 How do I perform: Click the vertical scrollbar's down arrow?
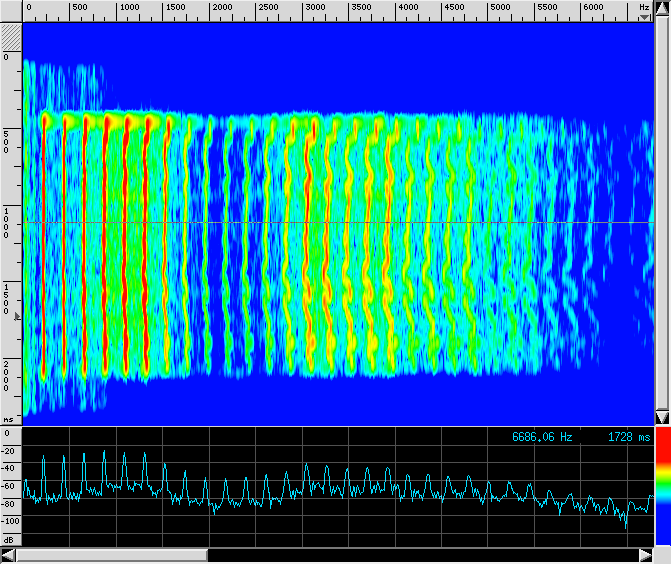(661, 416)
